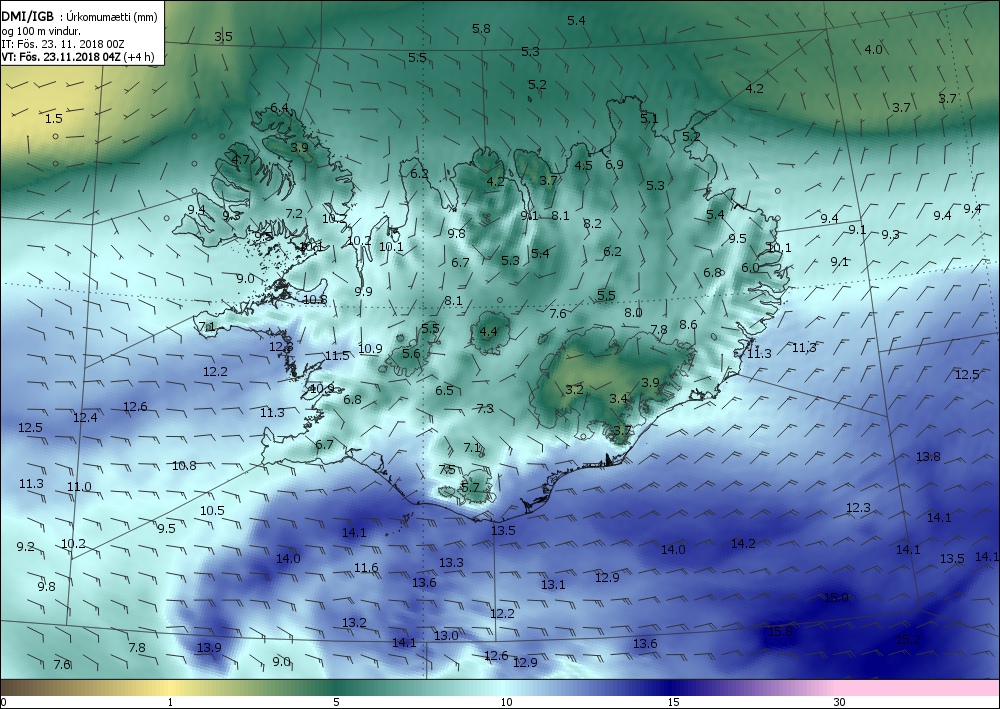Select the 14.2 value over the ocean
This screenshot has width=1000, height=709.
click(x=743, y=544)
